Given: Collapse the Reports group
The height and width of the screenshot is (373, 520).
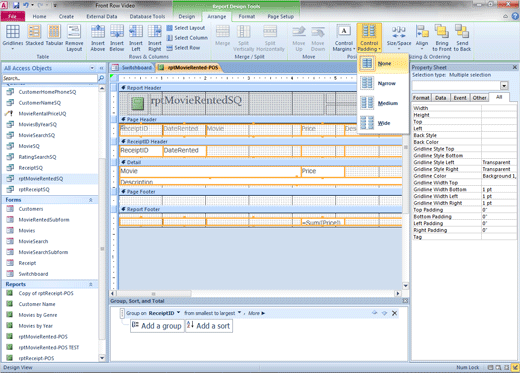Looking at the screenshot, I should coord(91,284).
